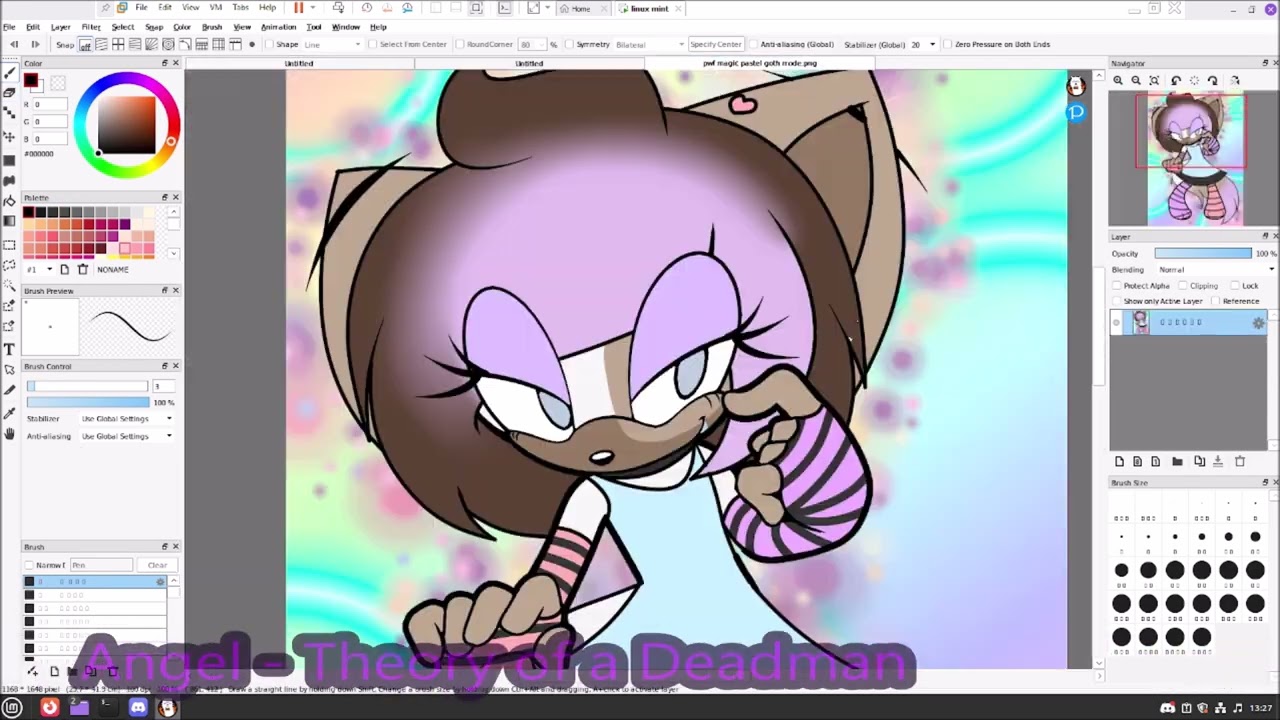Open the Filter menu
Viewport: 1280px width, 720px height.
[91, 27]
